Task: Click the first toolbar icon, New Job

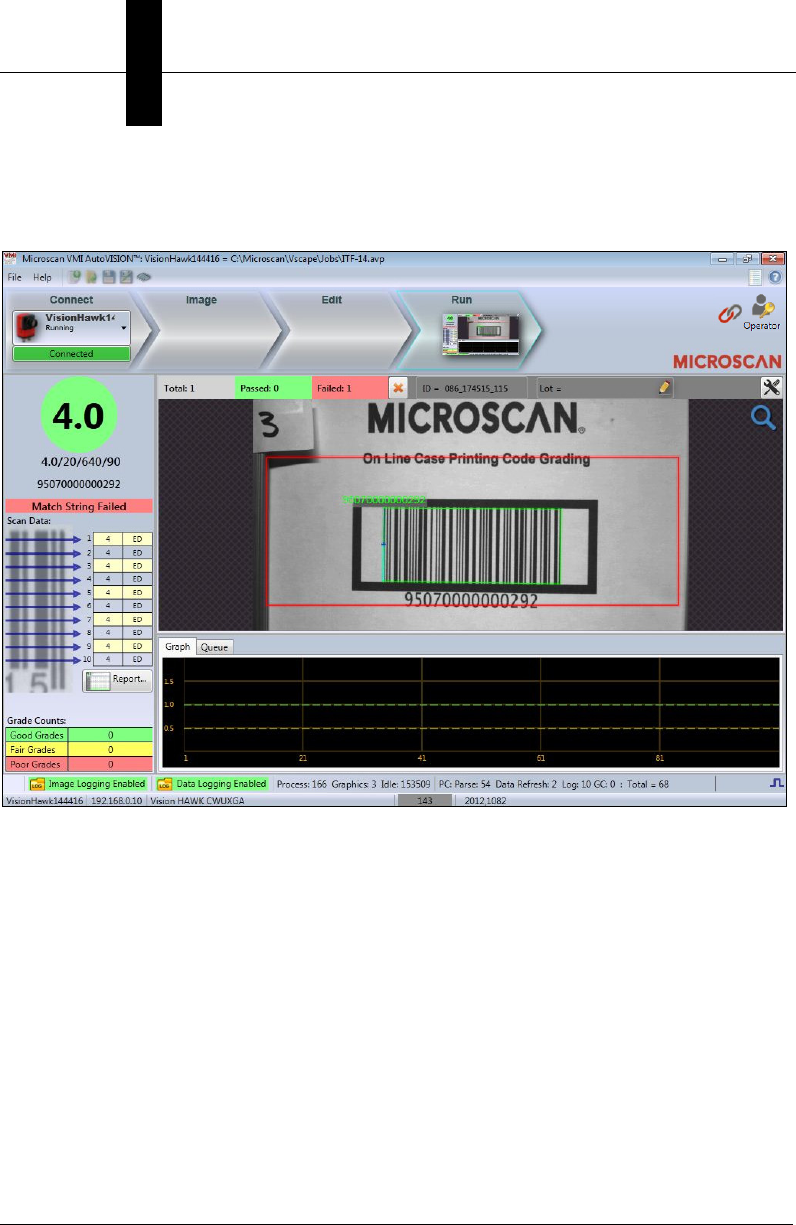Action: coord(73,277)
